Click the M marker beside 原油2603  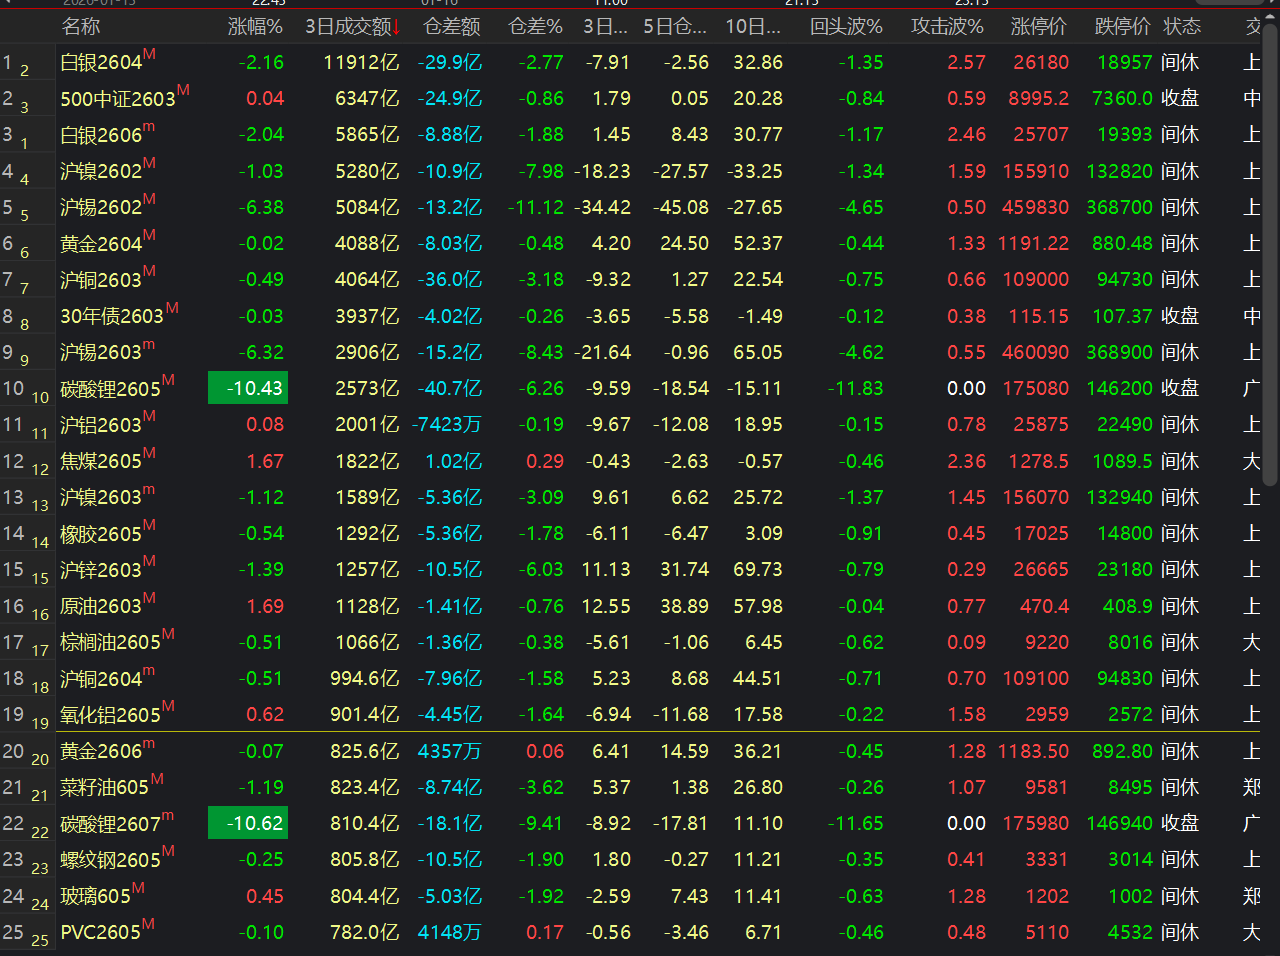149,599
